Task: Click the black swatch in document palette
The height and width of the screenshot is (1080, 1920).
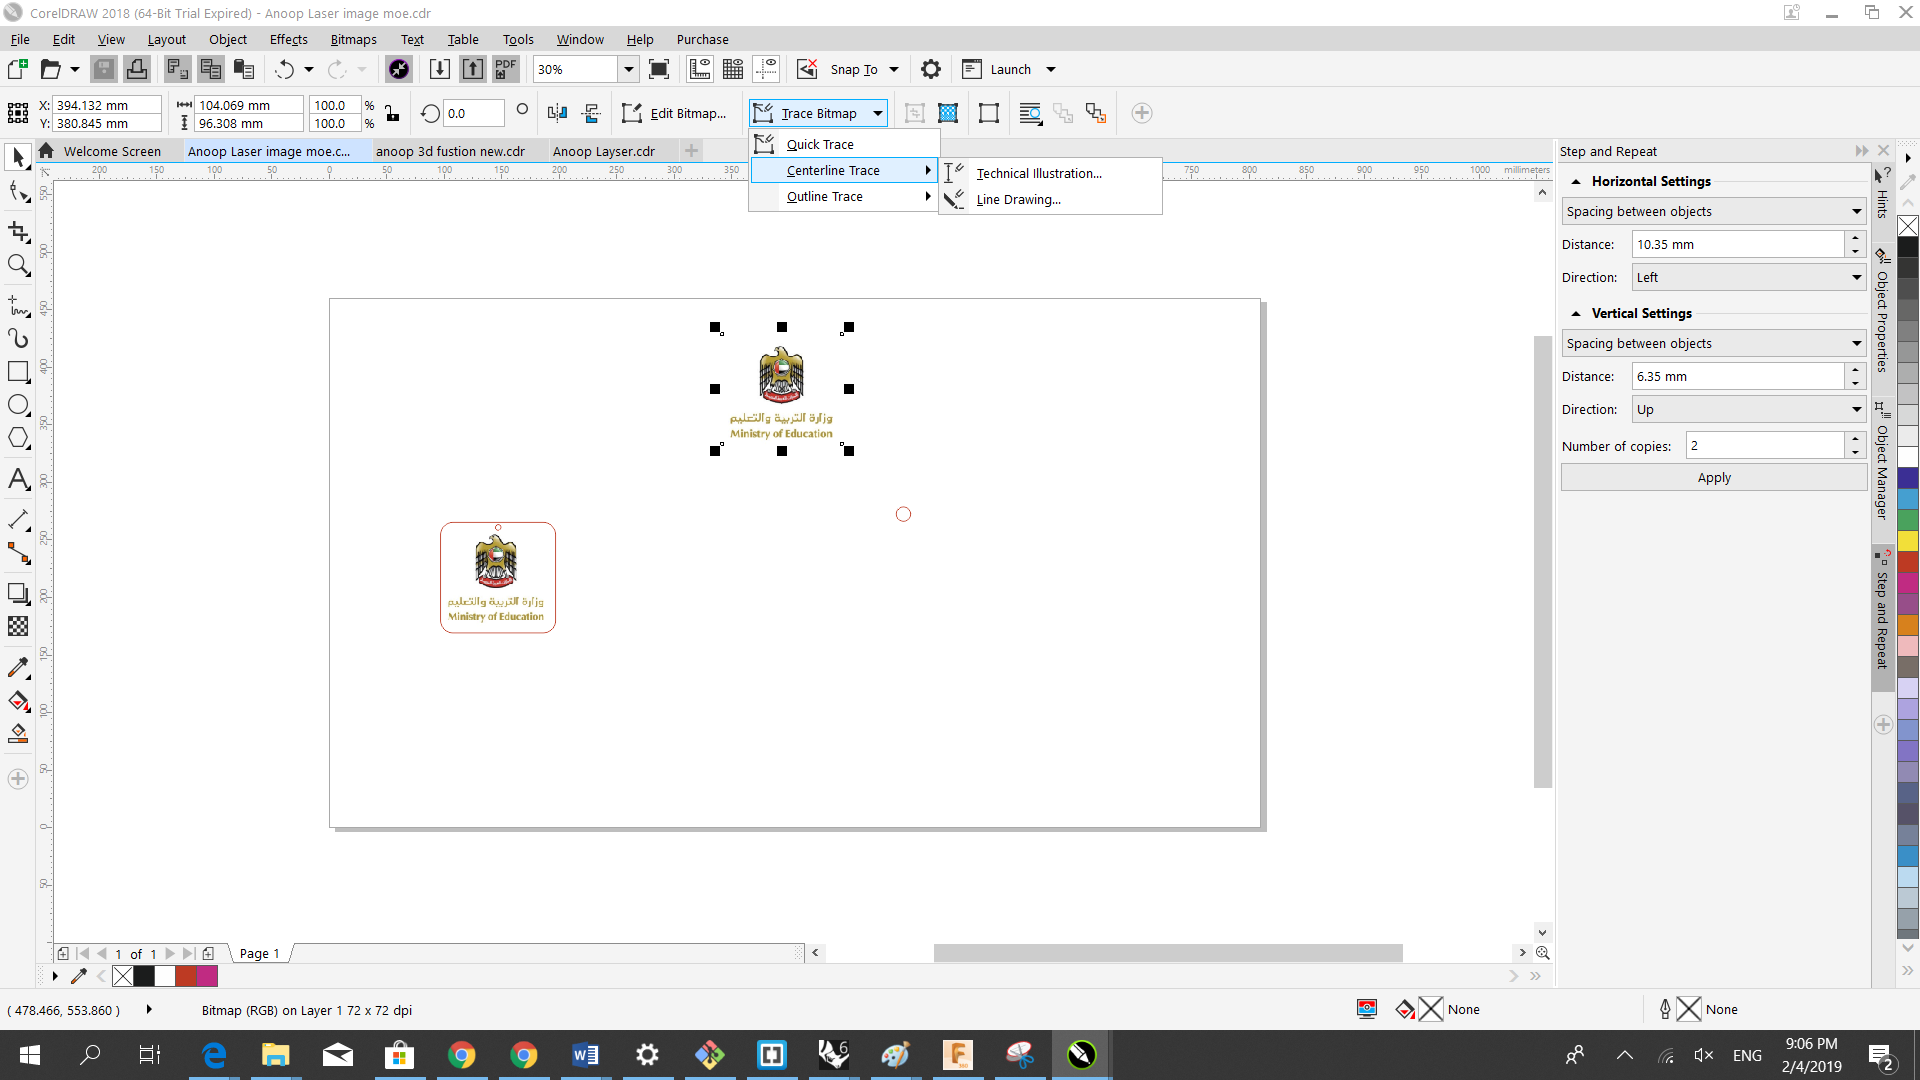Action: (144, 976)
